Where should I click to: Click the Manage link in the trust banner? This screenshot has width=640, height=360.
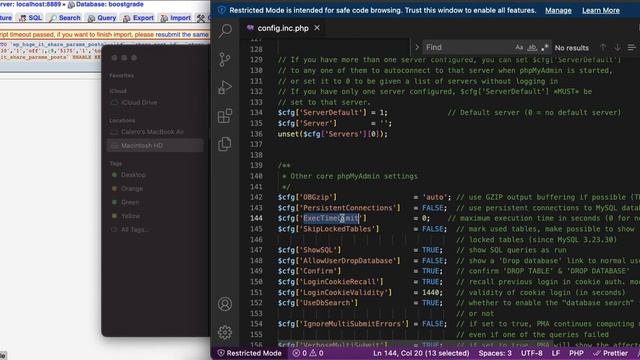(558, 11)
